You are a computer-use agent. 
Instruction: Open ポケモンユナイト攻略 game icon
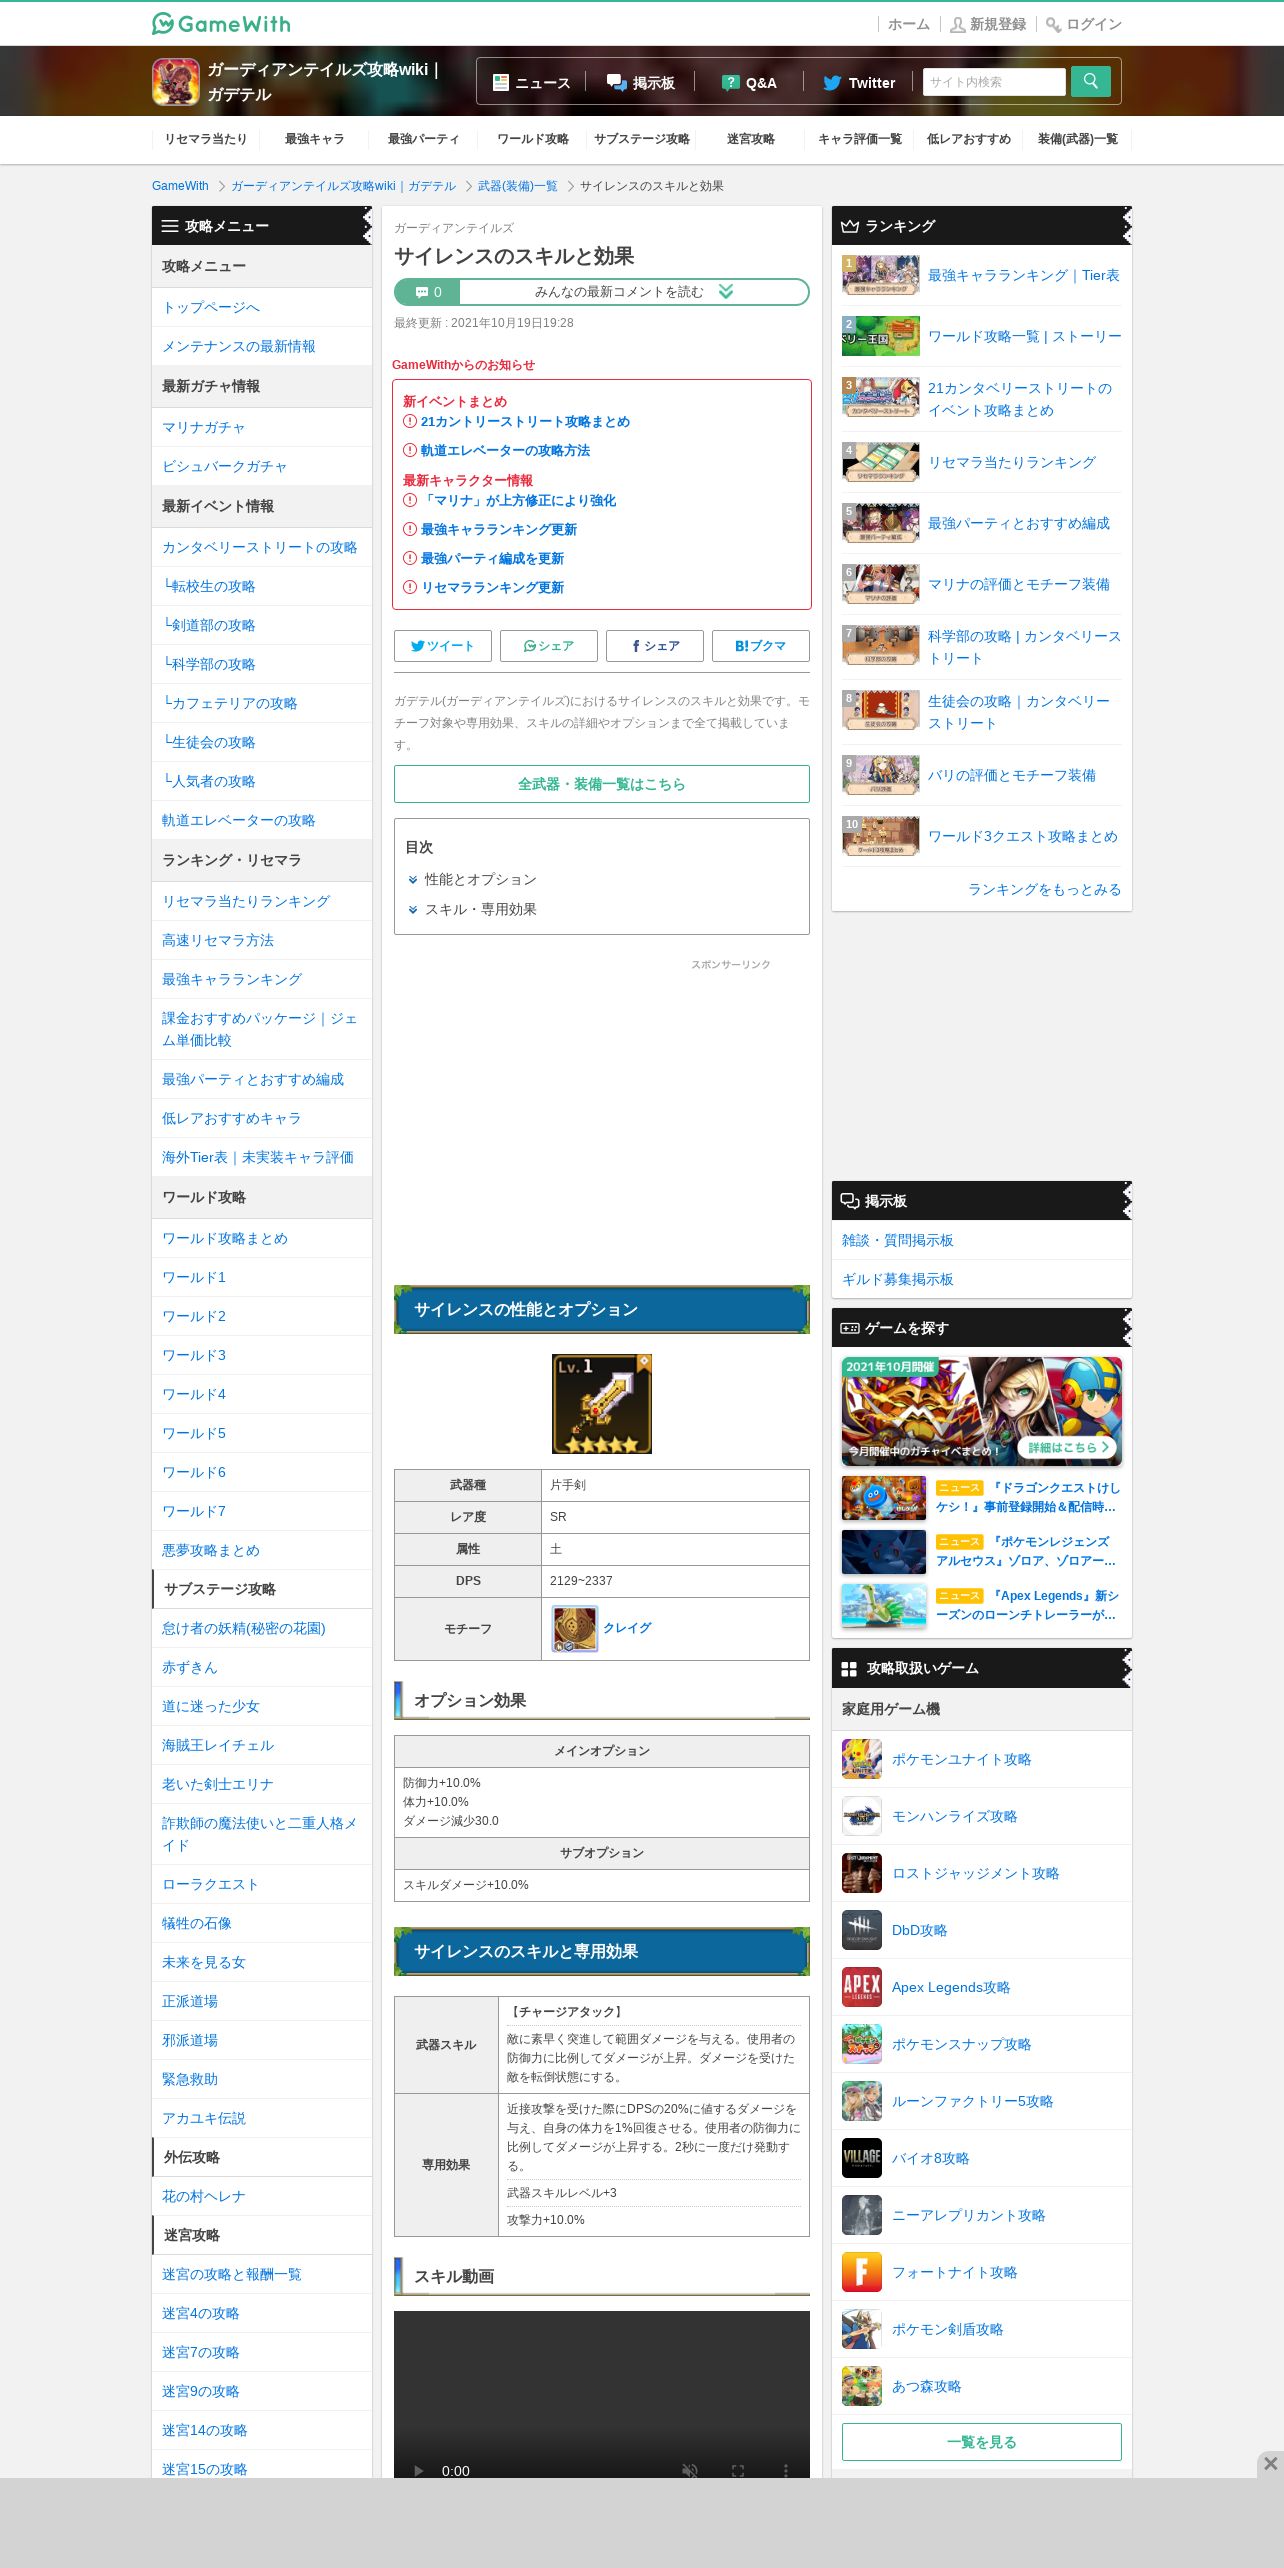[862, 1759]
